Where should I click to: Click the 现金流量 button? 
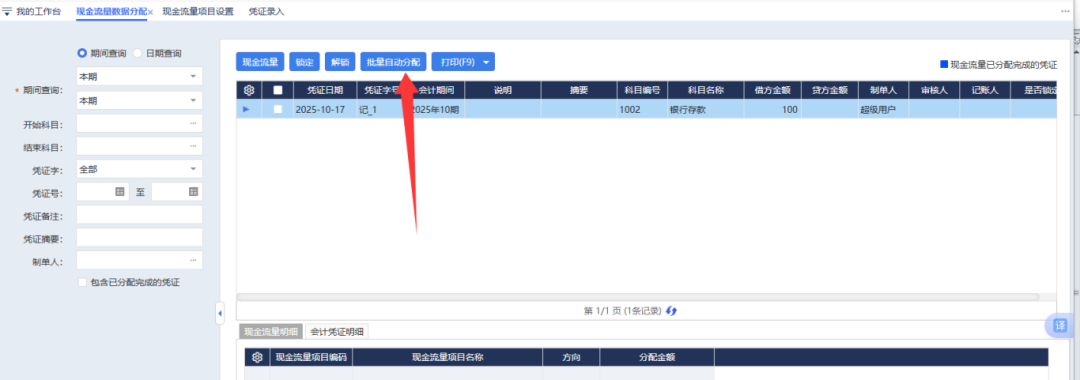coord(260,62)
